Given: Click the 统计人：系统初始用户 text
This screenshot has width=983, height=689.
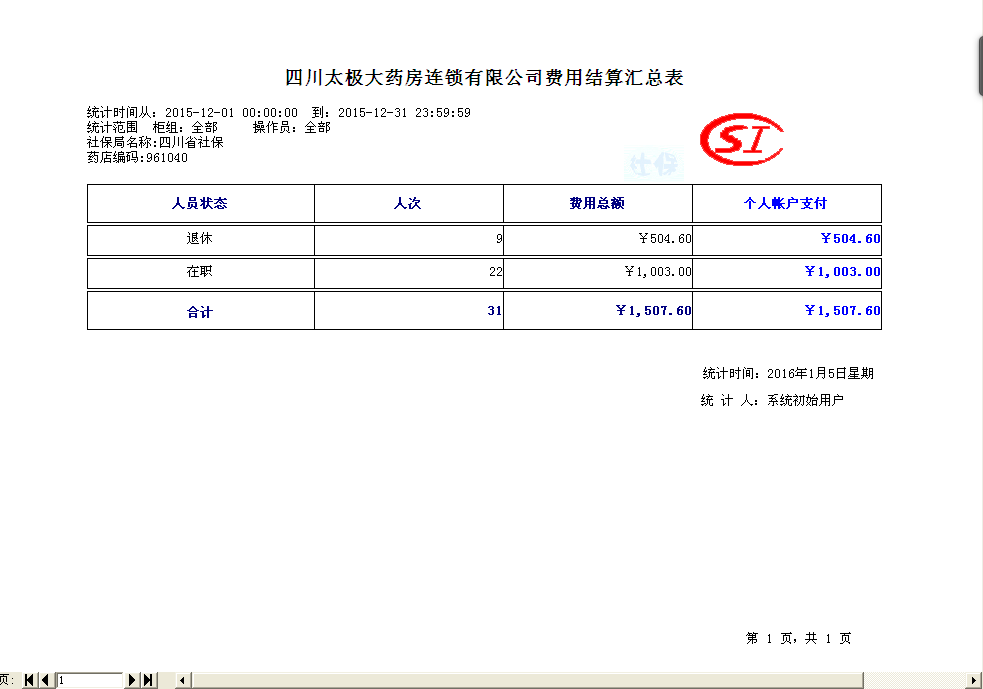Looking at the screenshot, I should coord(772,401).
